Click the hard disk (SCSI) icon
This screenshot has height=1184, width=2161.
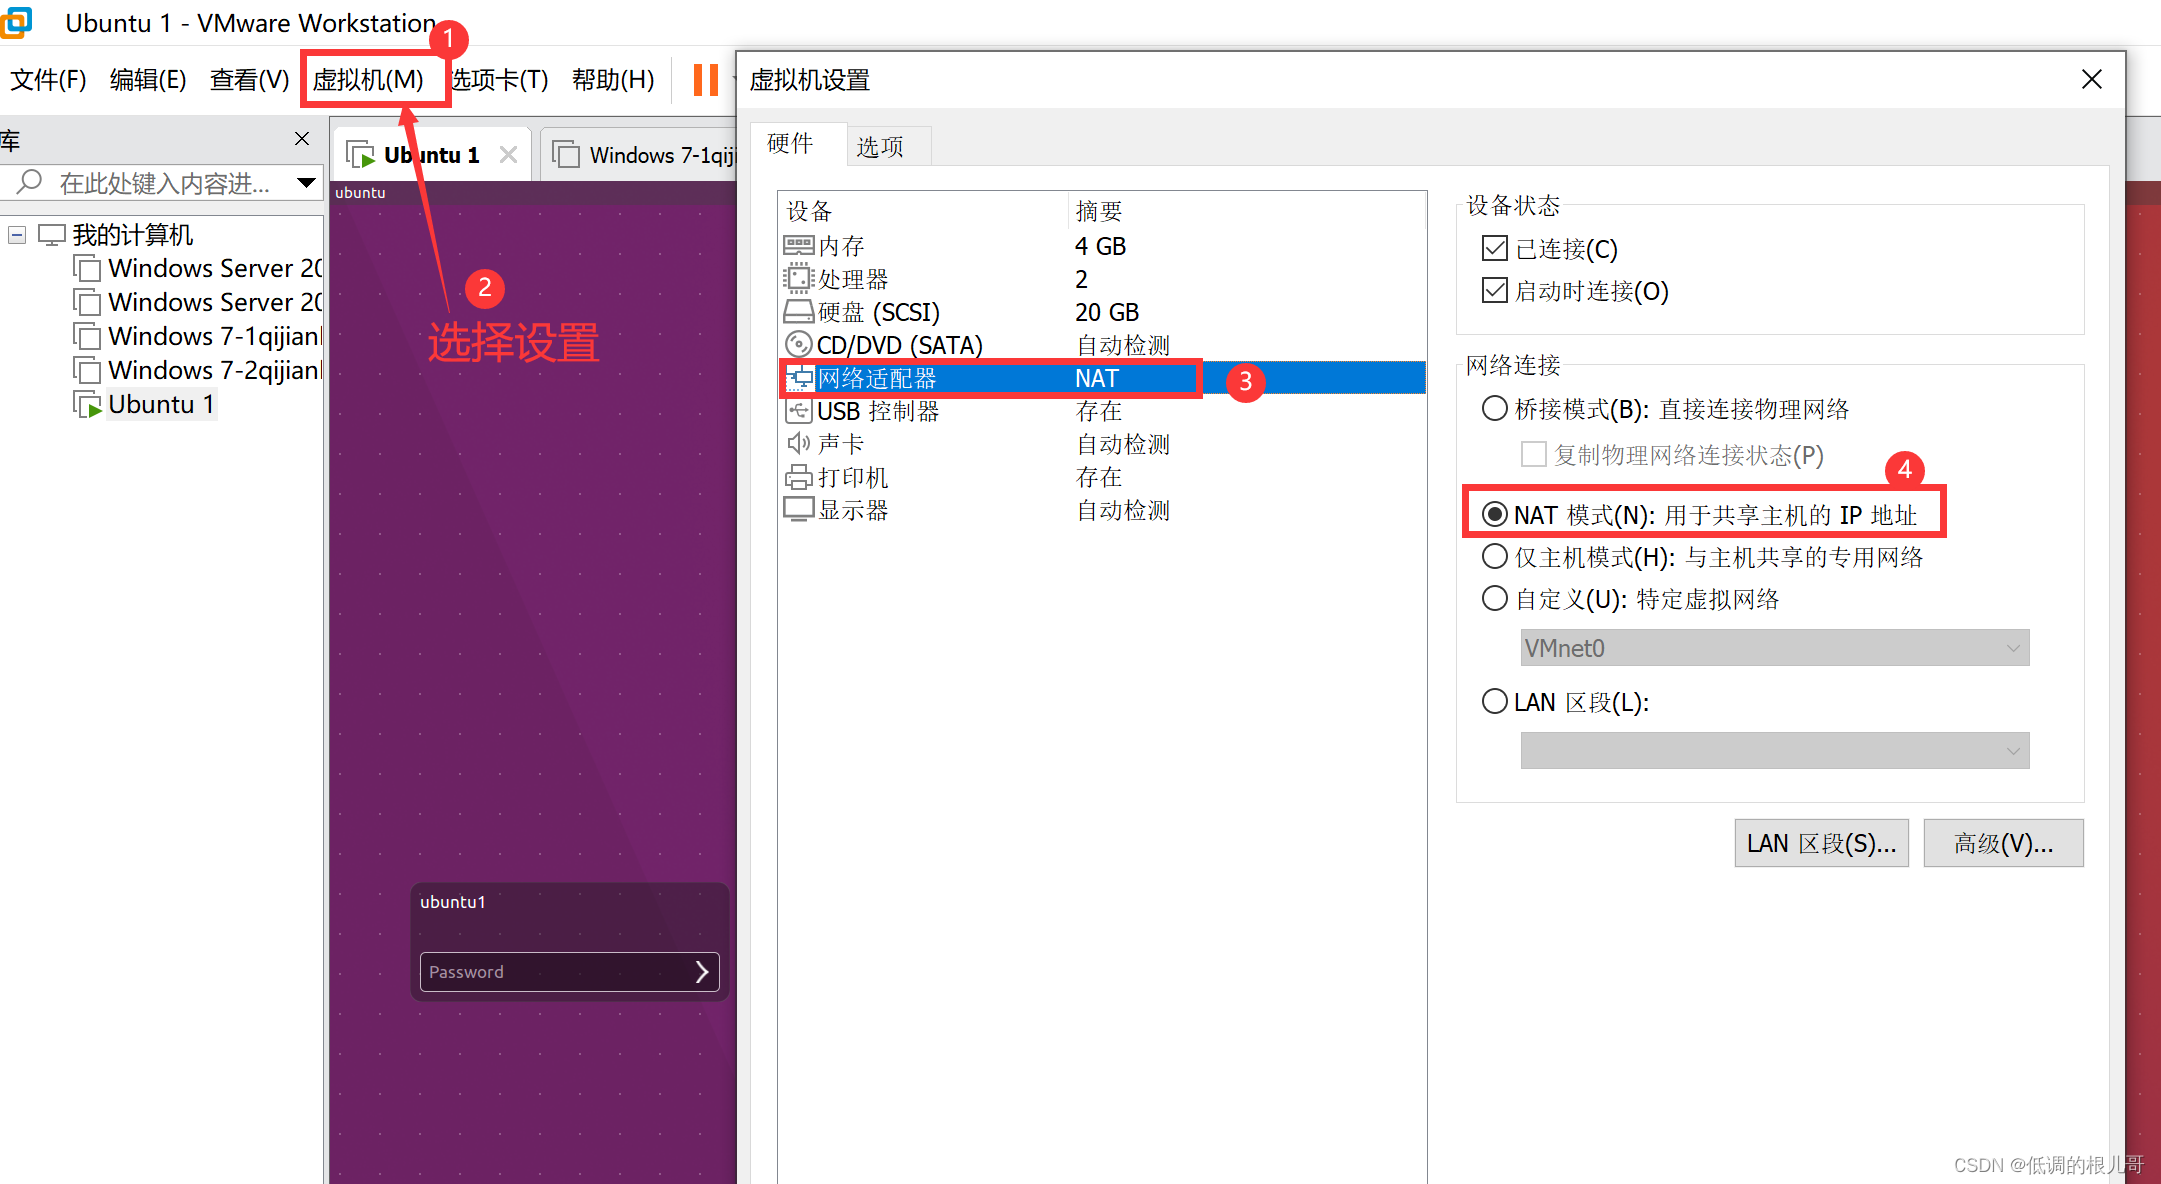click(798, 312)
